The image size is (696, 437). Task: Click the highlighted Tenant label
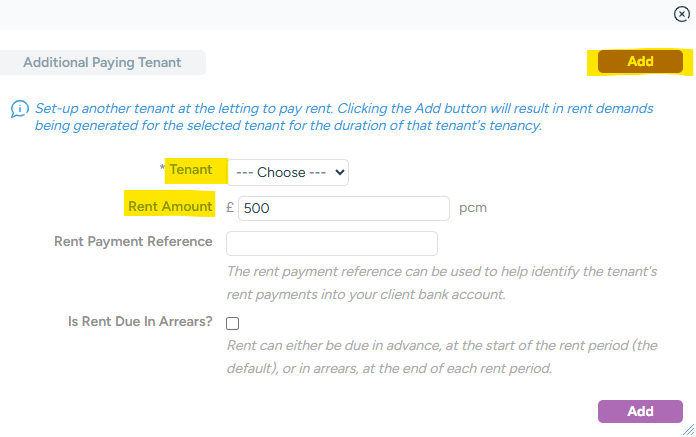click(191, 170)
